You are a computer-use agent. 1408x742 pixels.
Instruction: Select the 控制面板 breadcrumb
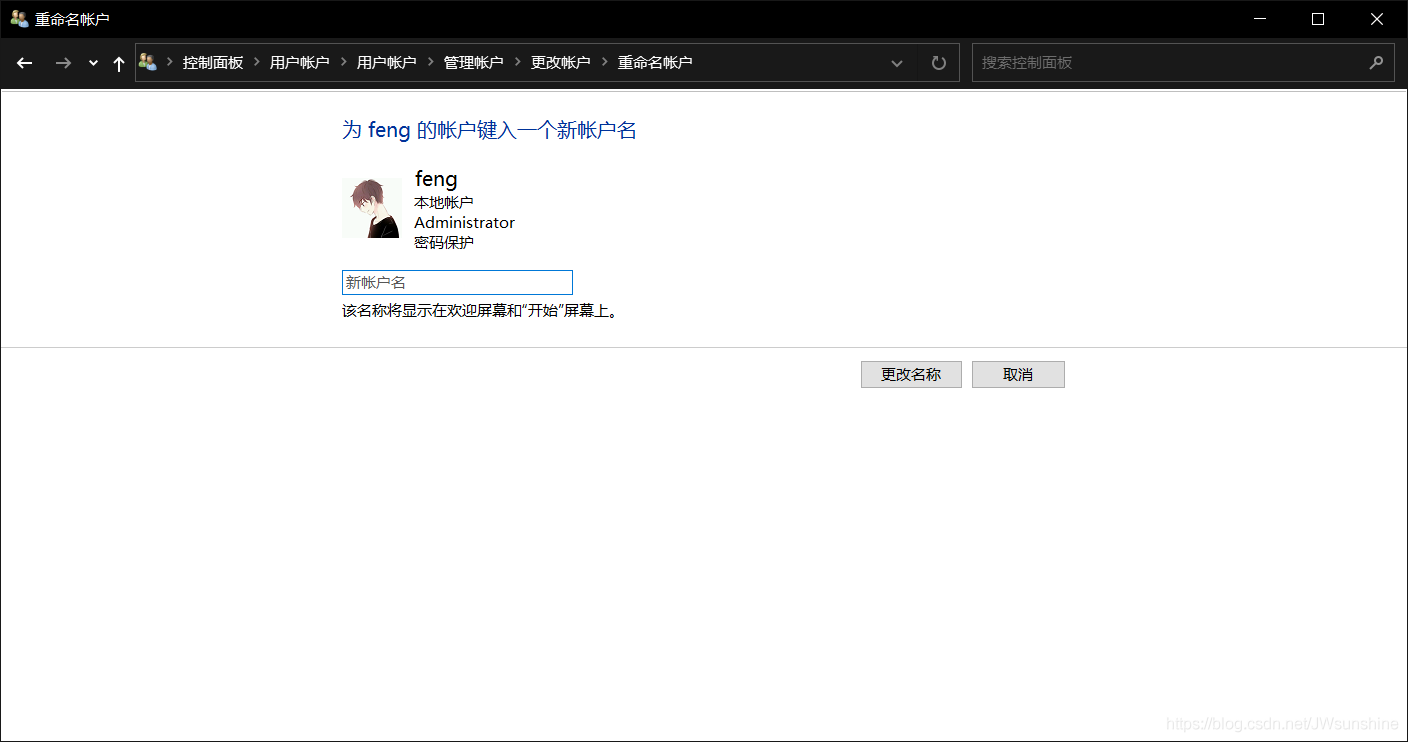[213, 62]
